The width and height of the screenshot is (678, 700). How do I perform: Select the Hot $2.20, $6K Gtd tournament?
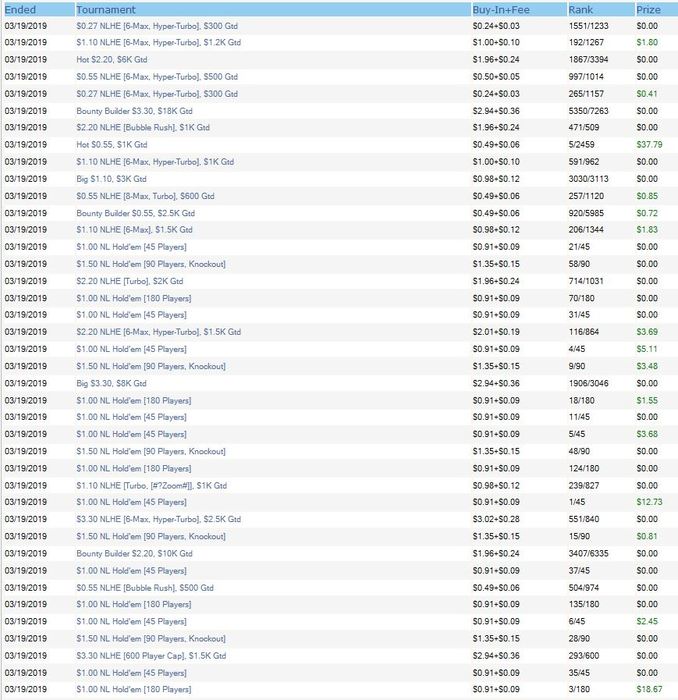click(x=112, y=60)
